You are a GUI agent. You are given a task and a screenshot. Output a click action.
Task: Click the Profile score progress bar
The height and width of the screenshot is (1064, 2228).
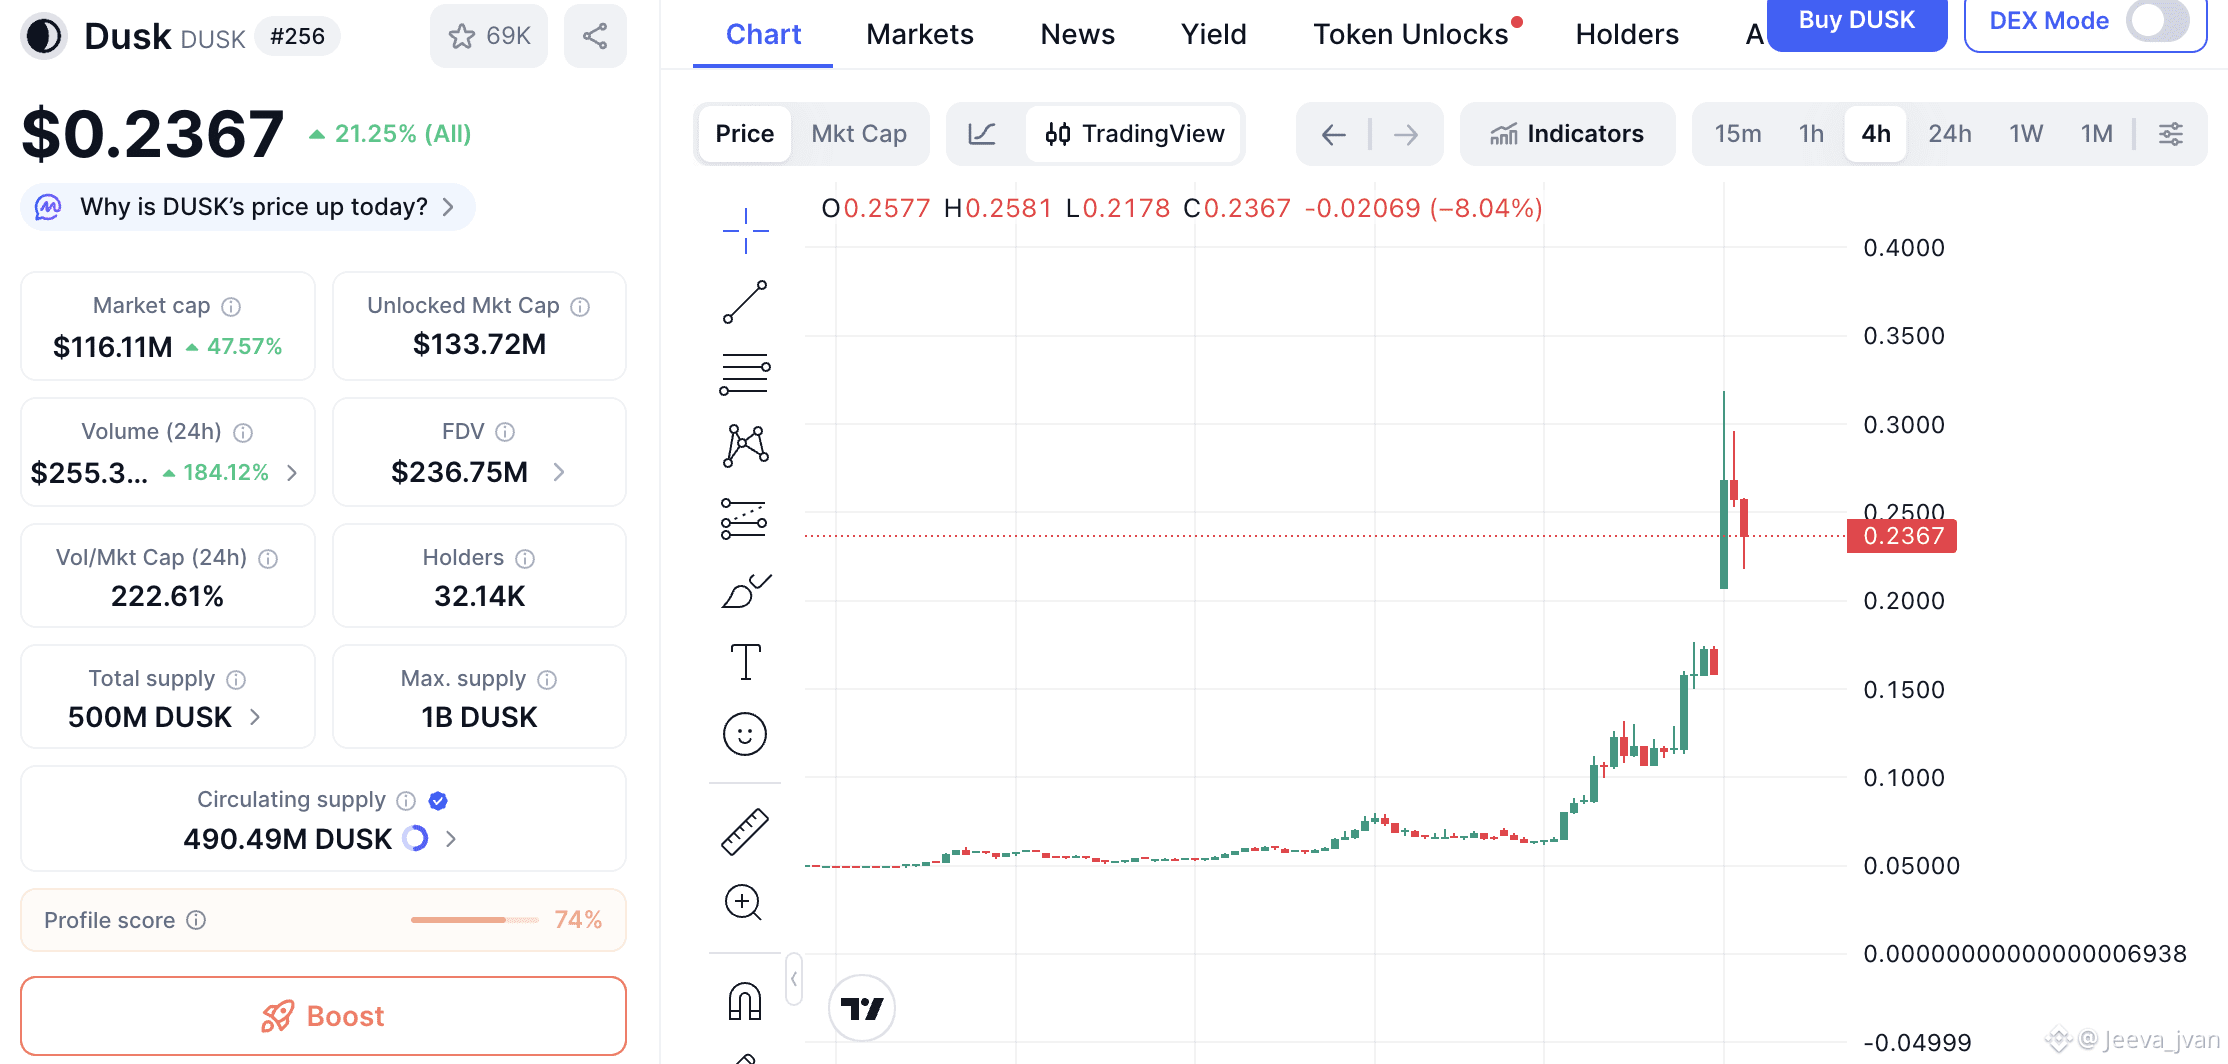click(x=474, y=920)
